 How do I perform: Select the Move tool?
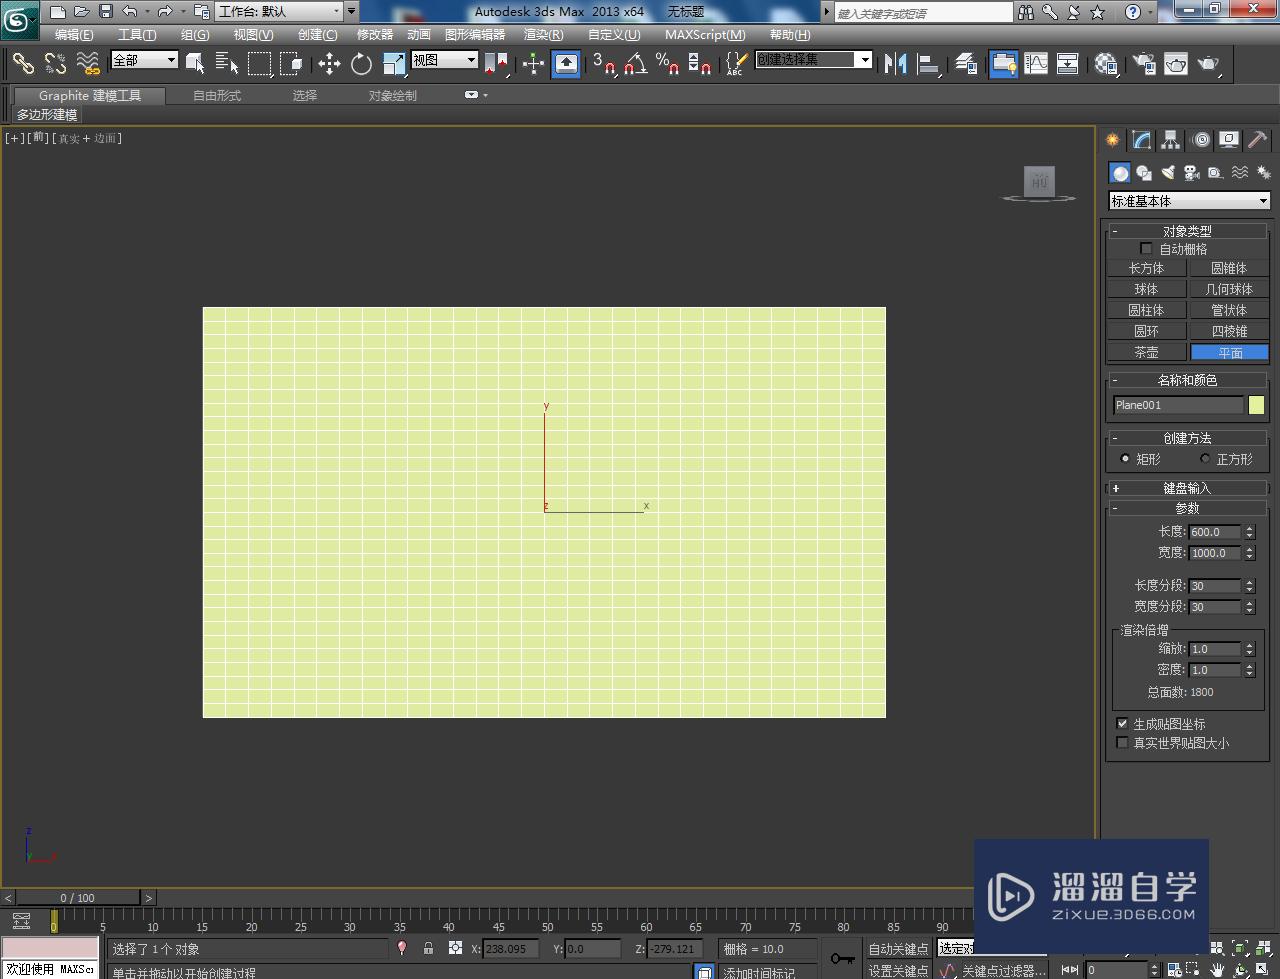point(329,64)
